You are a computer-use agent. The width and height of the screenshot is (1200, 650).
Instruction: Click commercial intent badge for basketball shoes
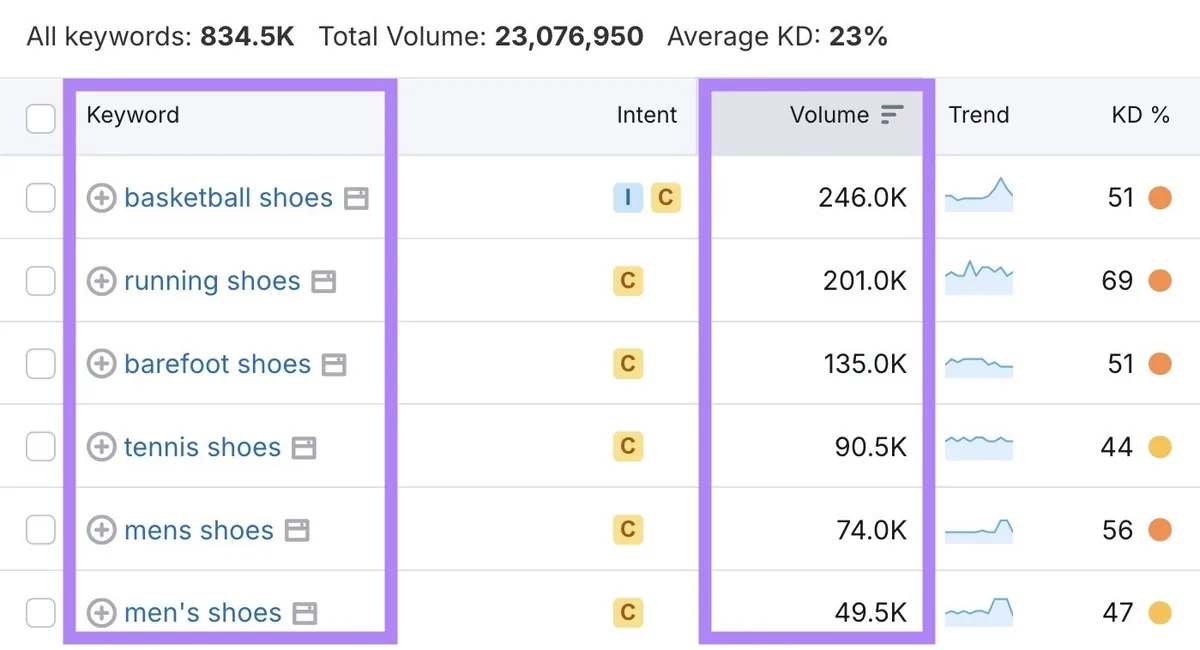(665, 198)
